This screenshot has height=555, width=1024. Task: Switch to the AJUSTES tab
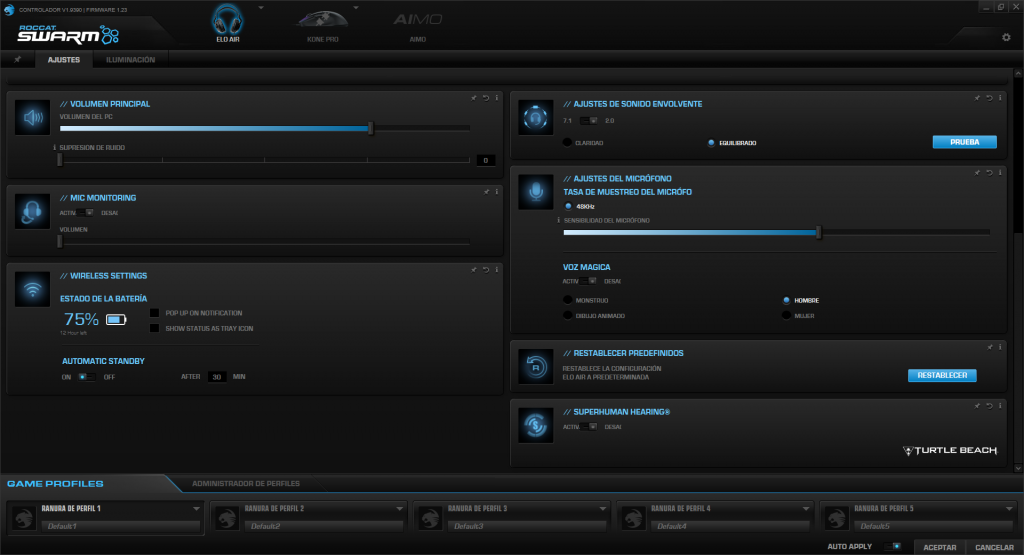(x=63, y=59)
